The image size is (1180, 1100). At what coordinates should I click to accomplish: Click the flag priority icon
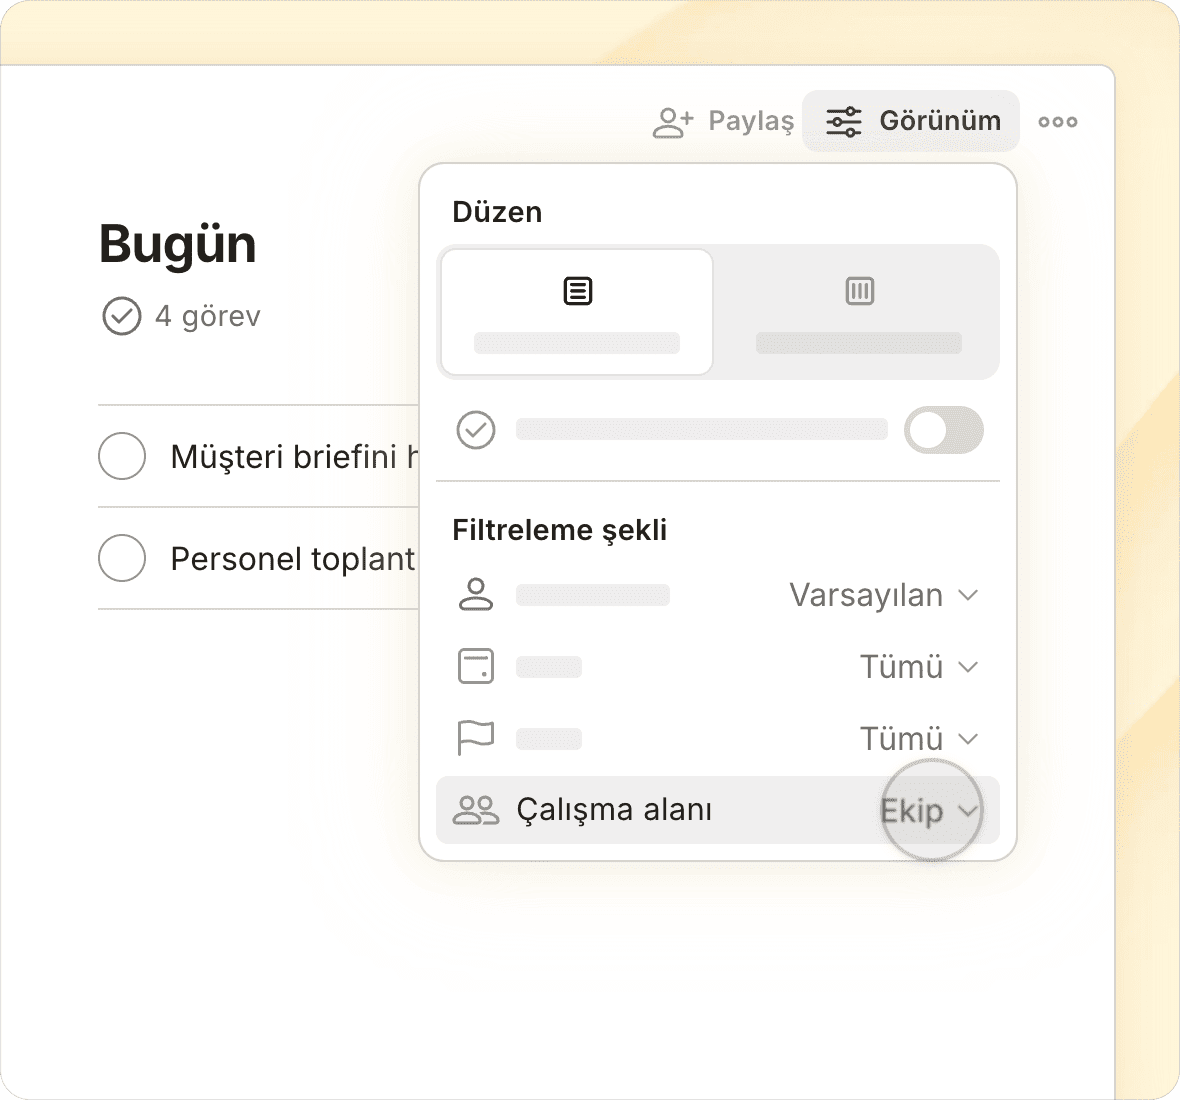pyautogui.click(x=476, y=738)
